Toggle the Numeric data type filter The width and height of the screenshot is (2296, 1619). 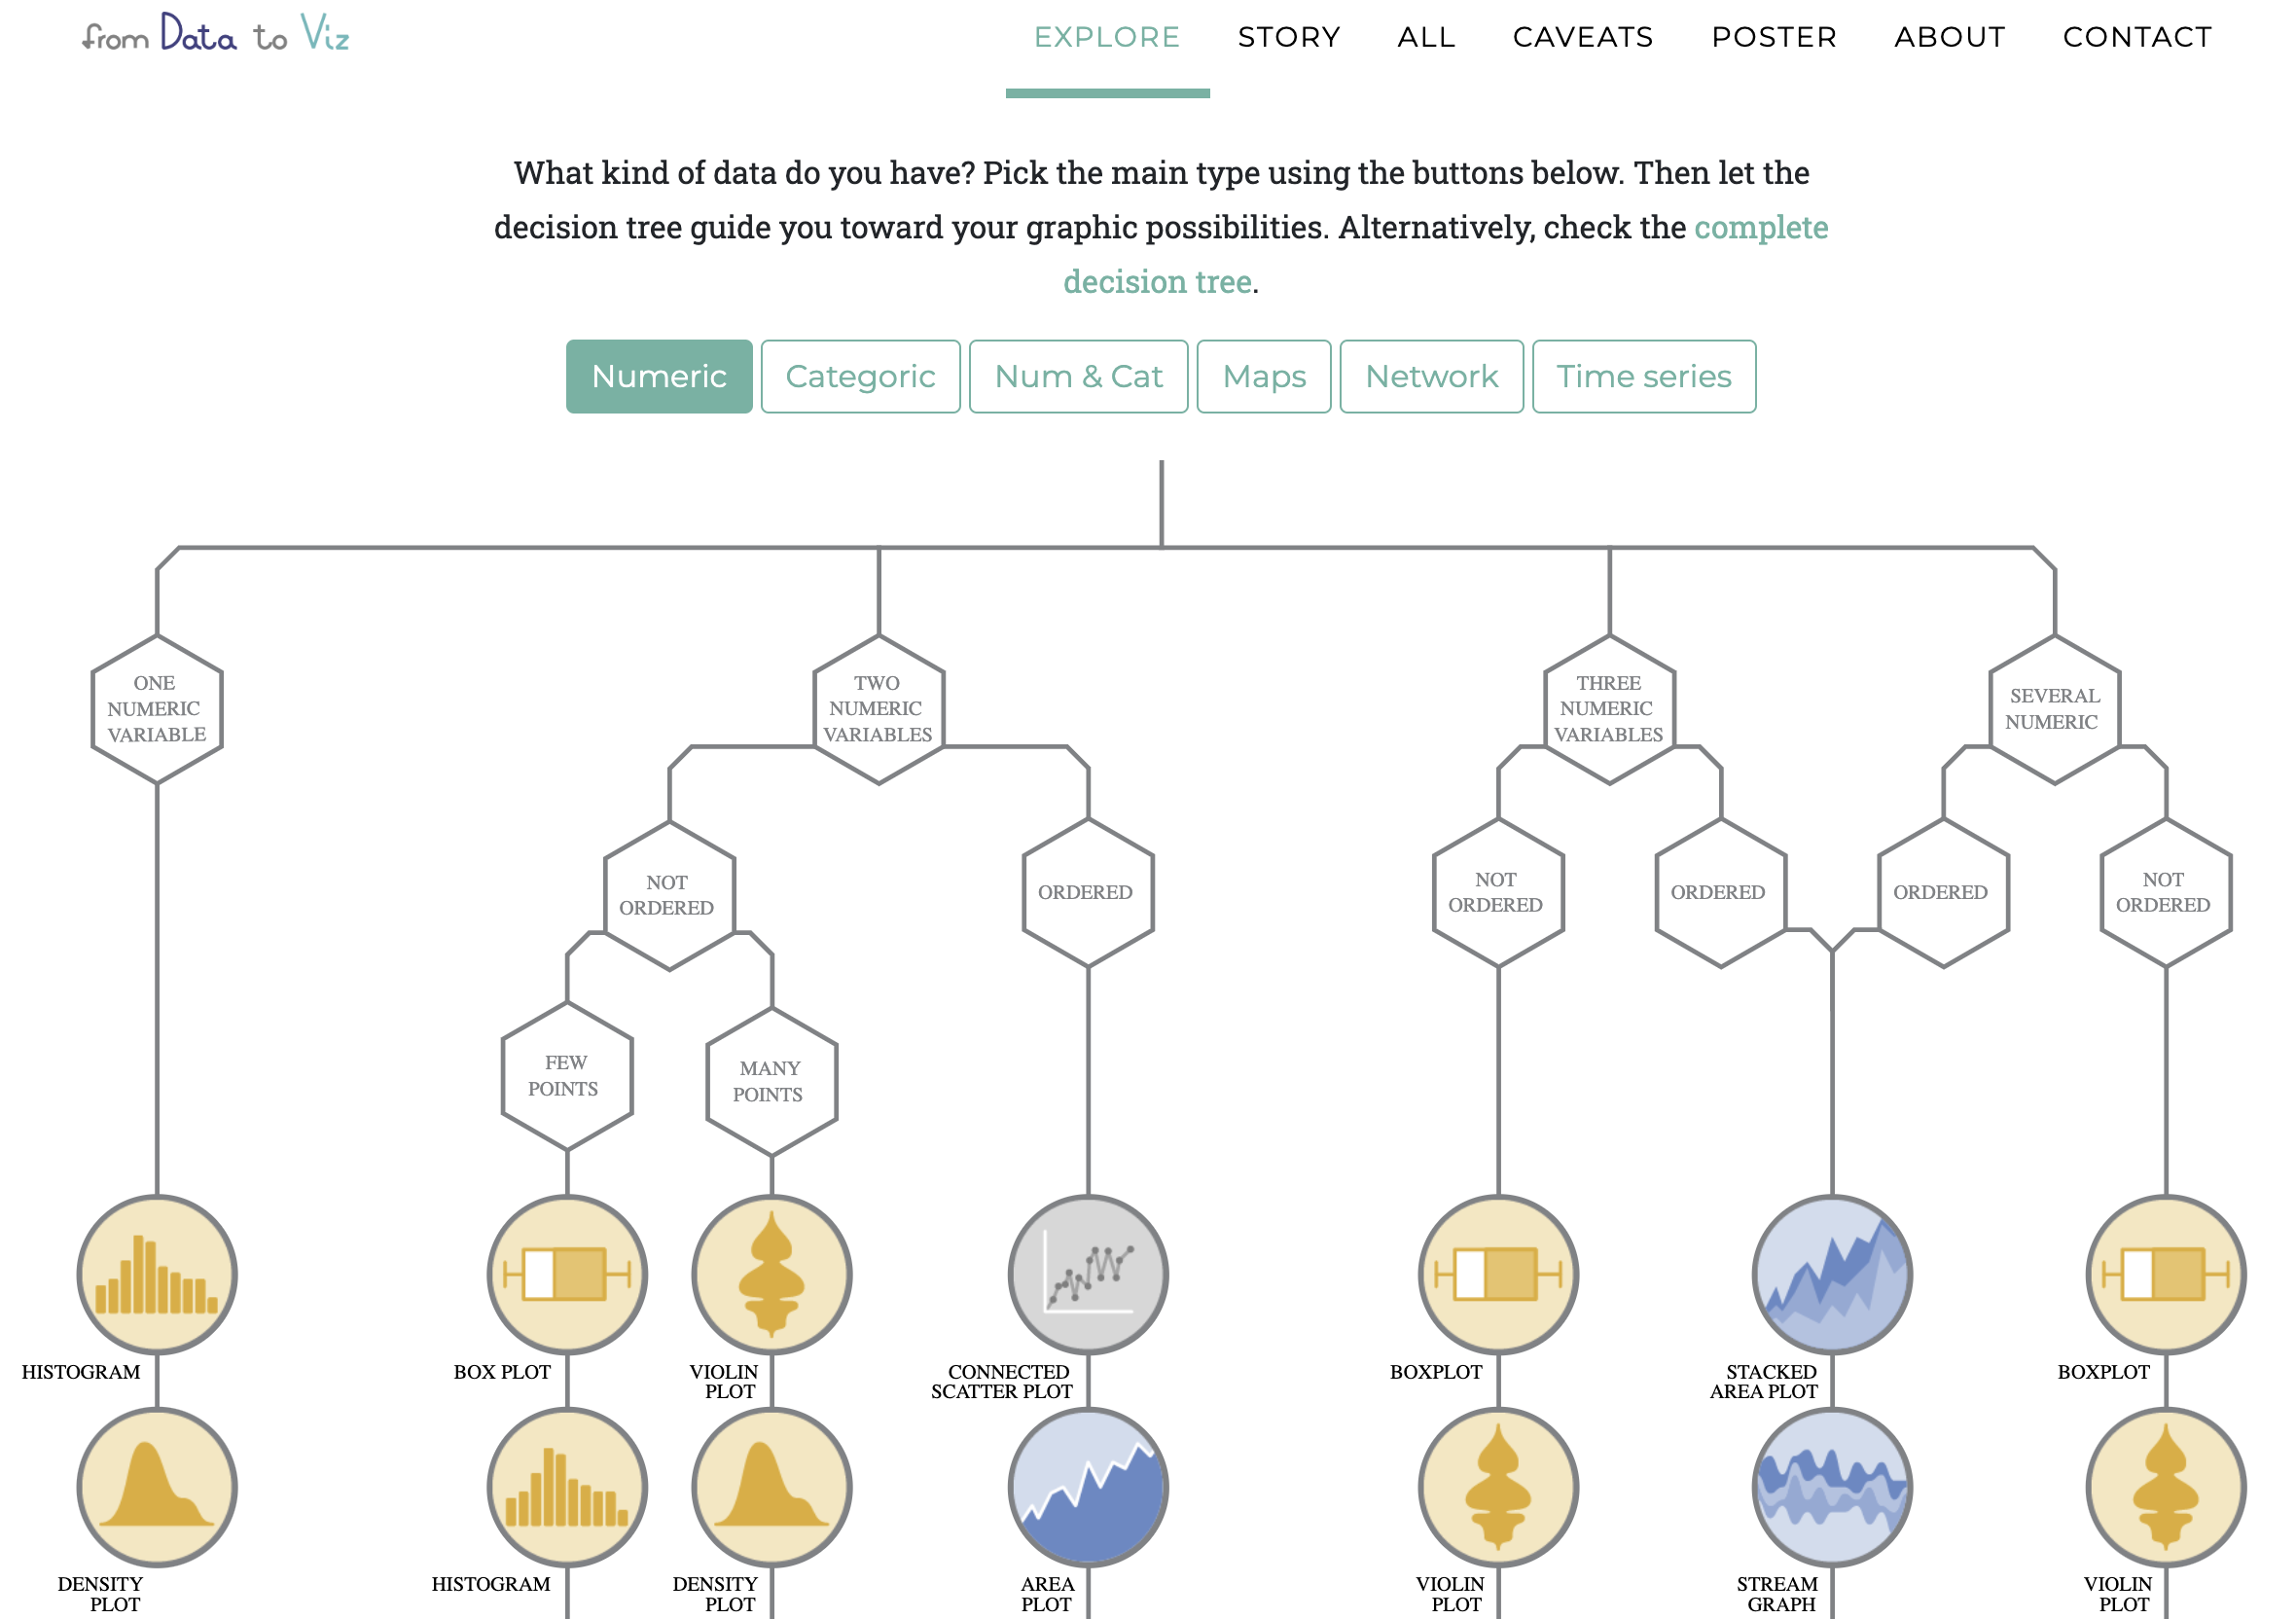(659, 377)
